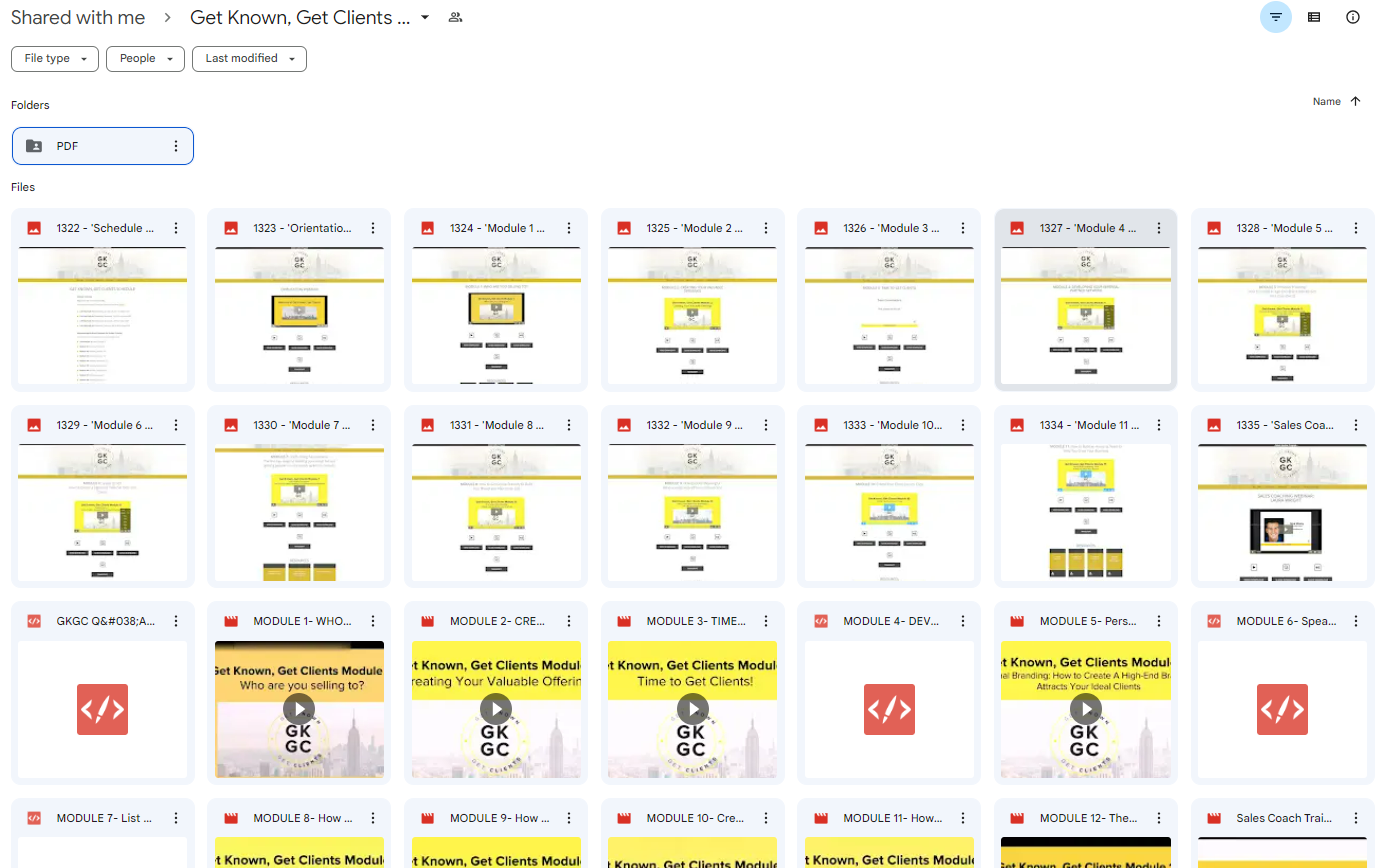Viewport: 1381px width, 868px height.
Task: Open more actions for 1332 Module 9 file
Action: click(766, 426)
